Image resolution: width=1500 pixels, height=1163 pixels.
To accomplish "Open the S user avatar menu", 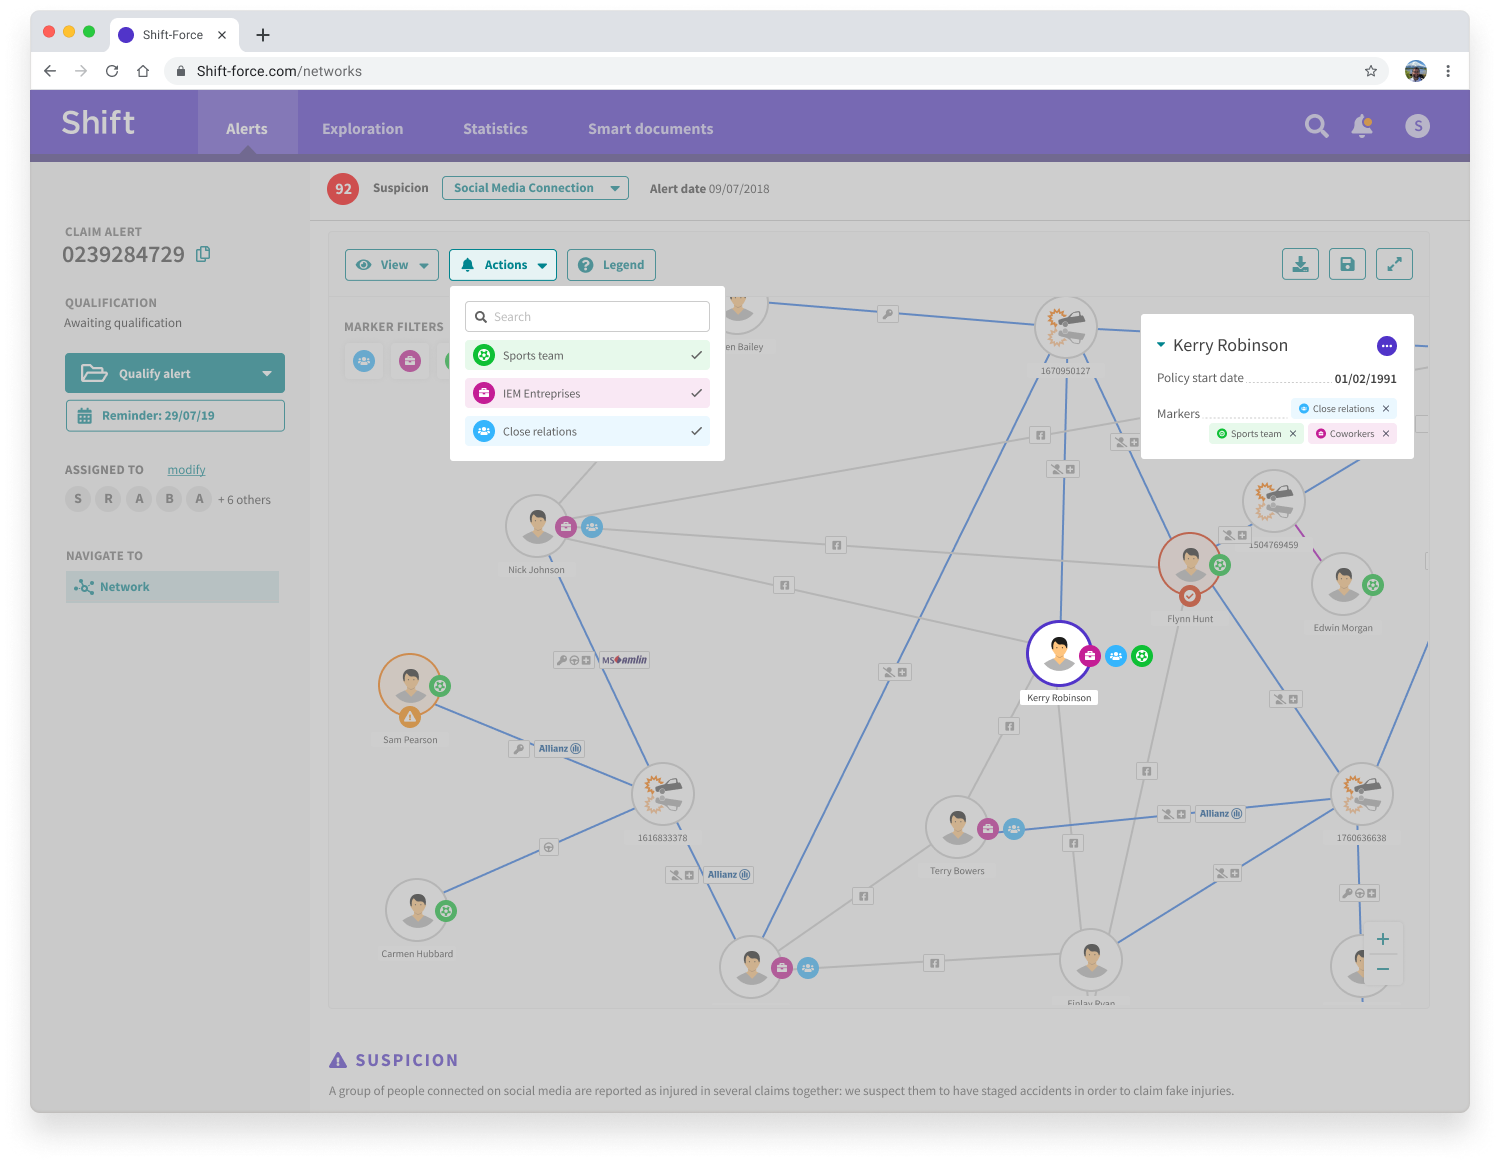I will (1417, 126).
